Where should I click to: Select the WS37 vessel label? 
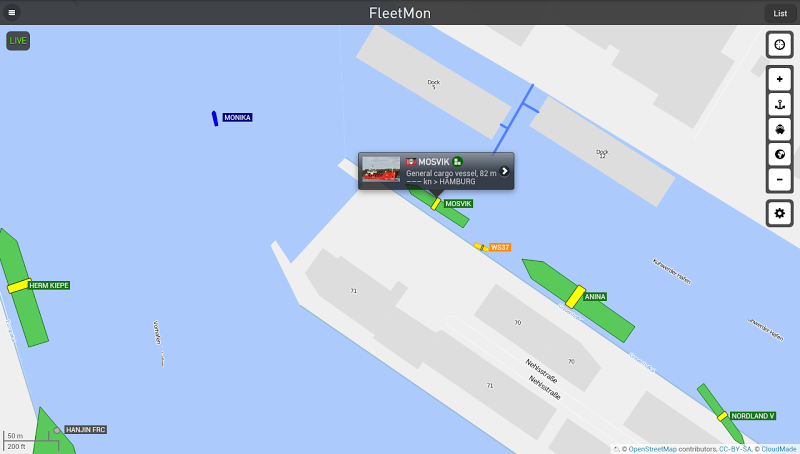click(x=500, y=247)
